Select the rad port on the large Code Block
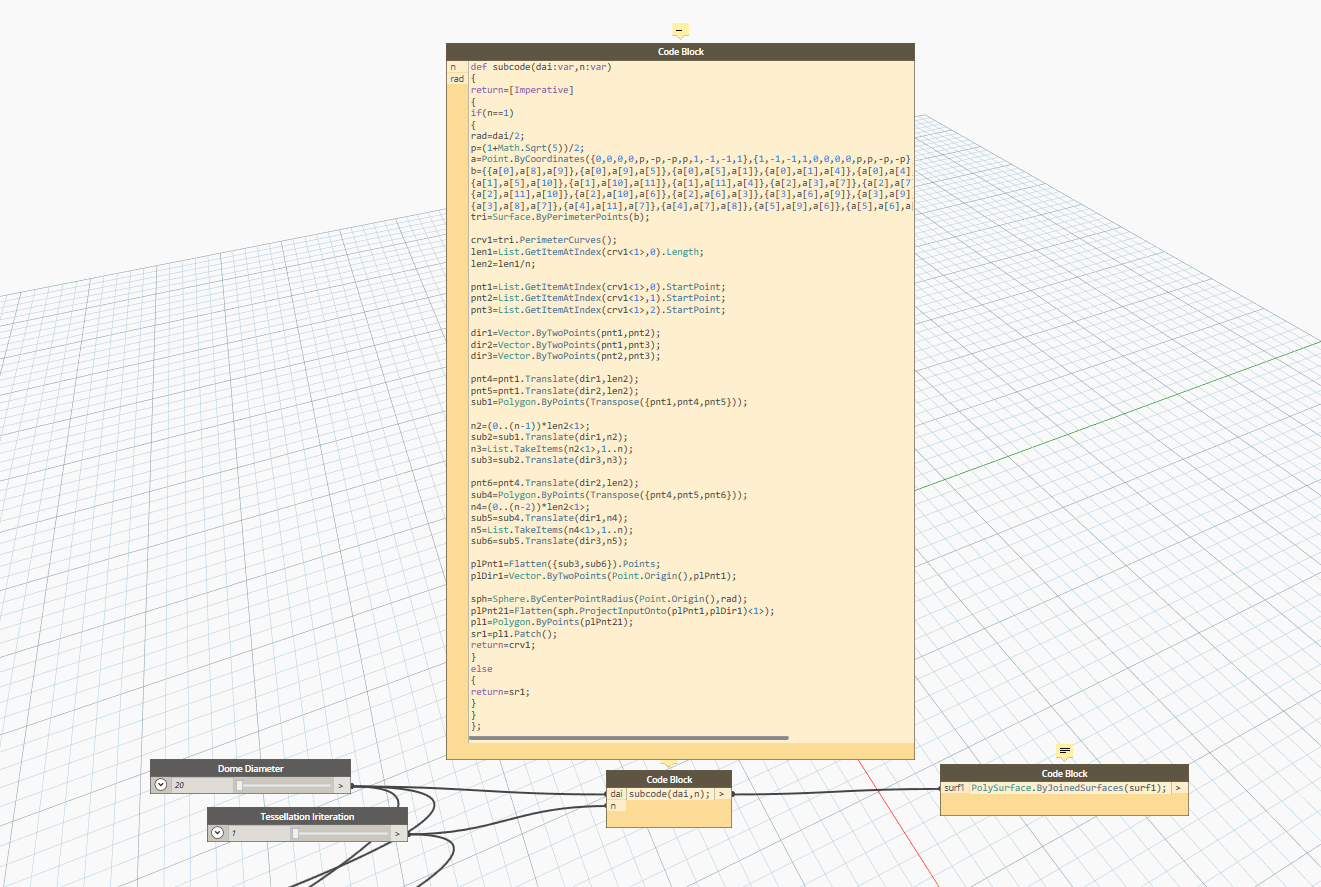The height and width of the screenshot is (887, 1321). point(456,79)
